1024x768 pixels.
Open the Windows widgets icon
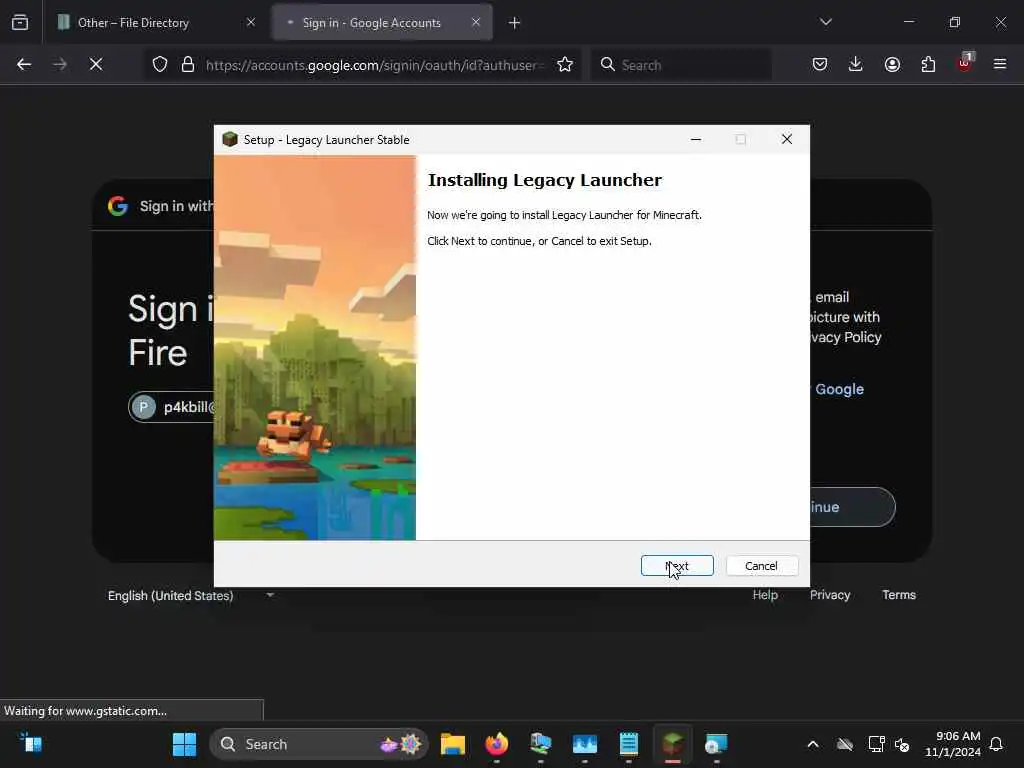pos(31,744)
